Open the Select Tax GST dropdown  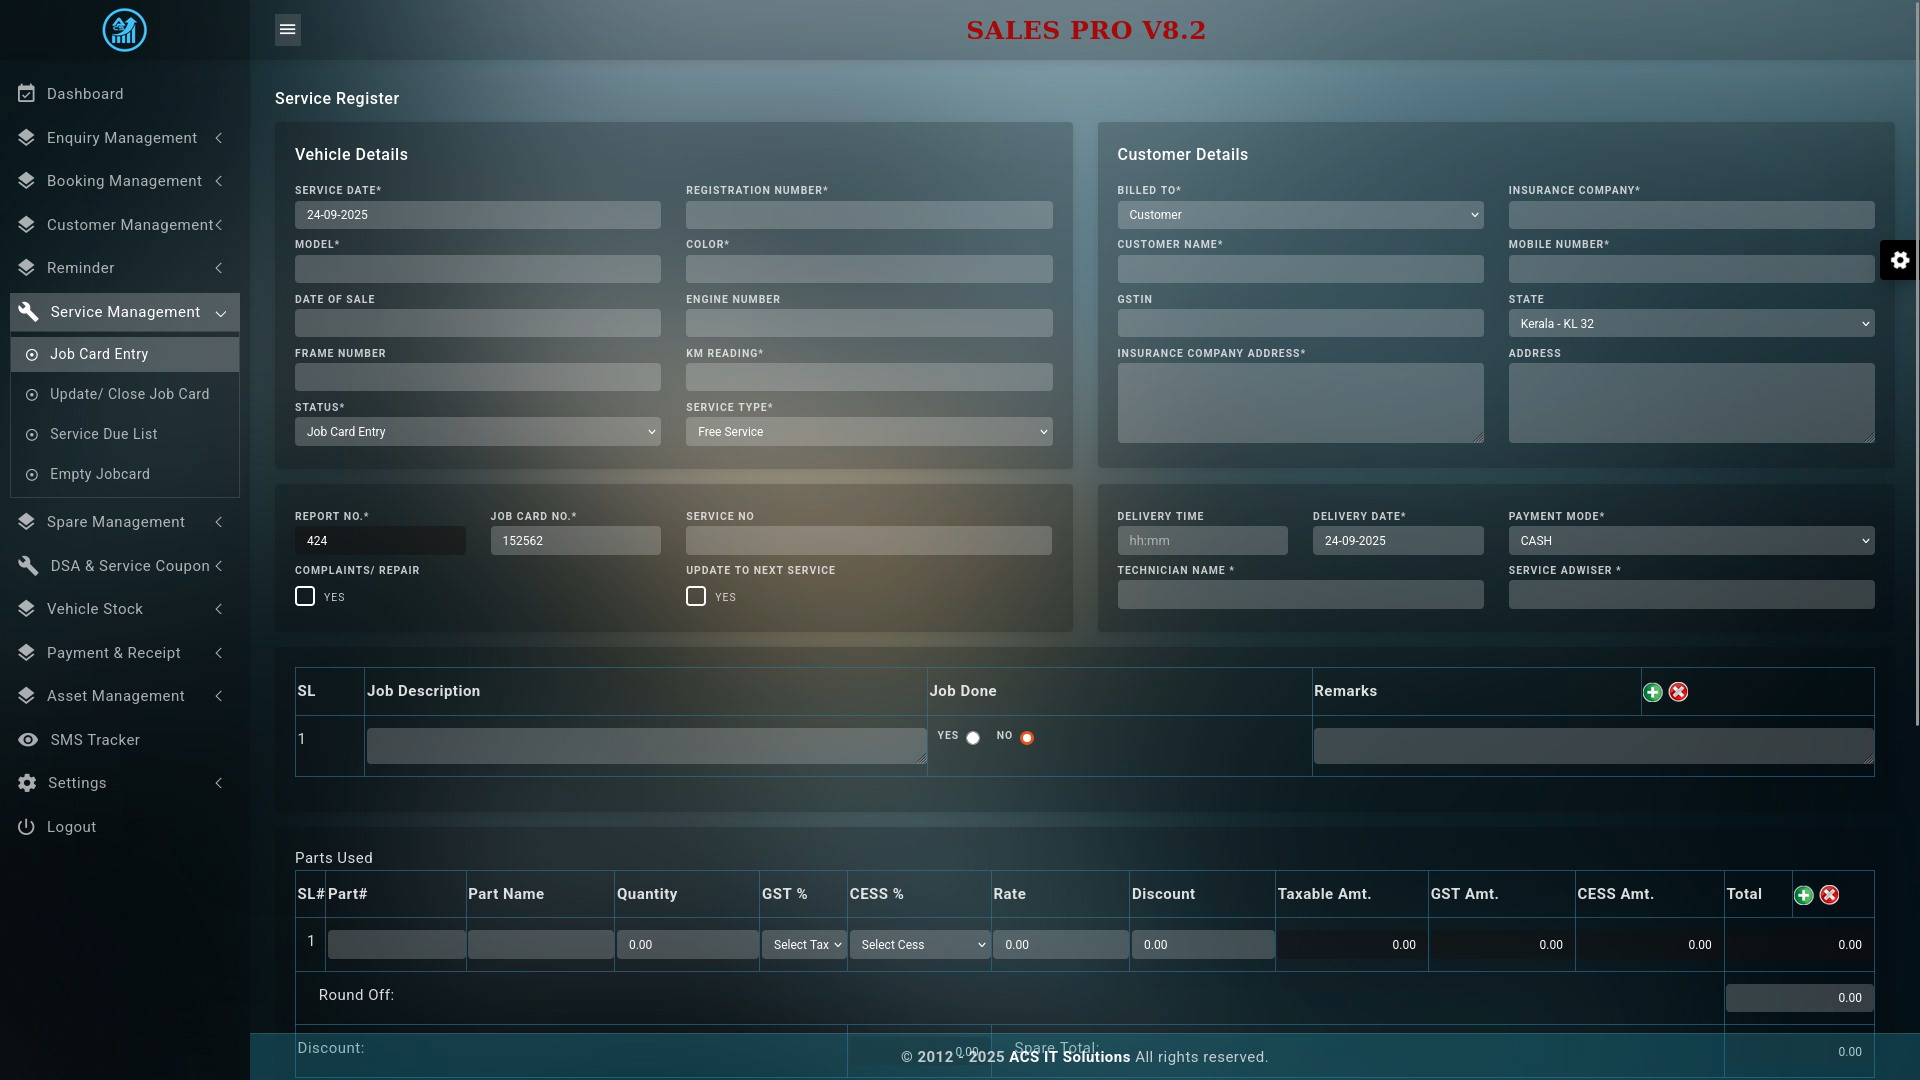click(x=804, y=945)
